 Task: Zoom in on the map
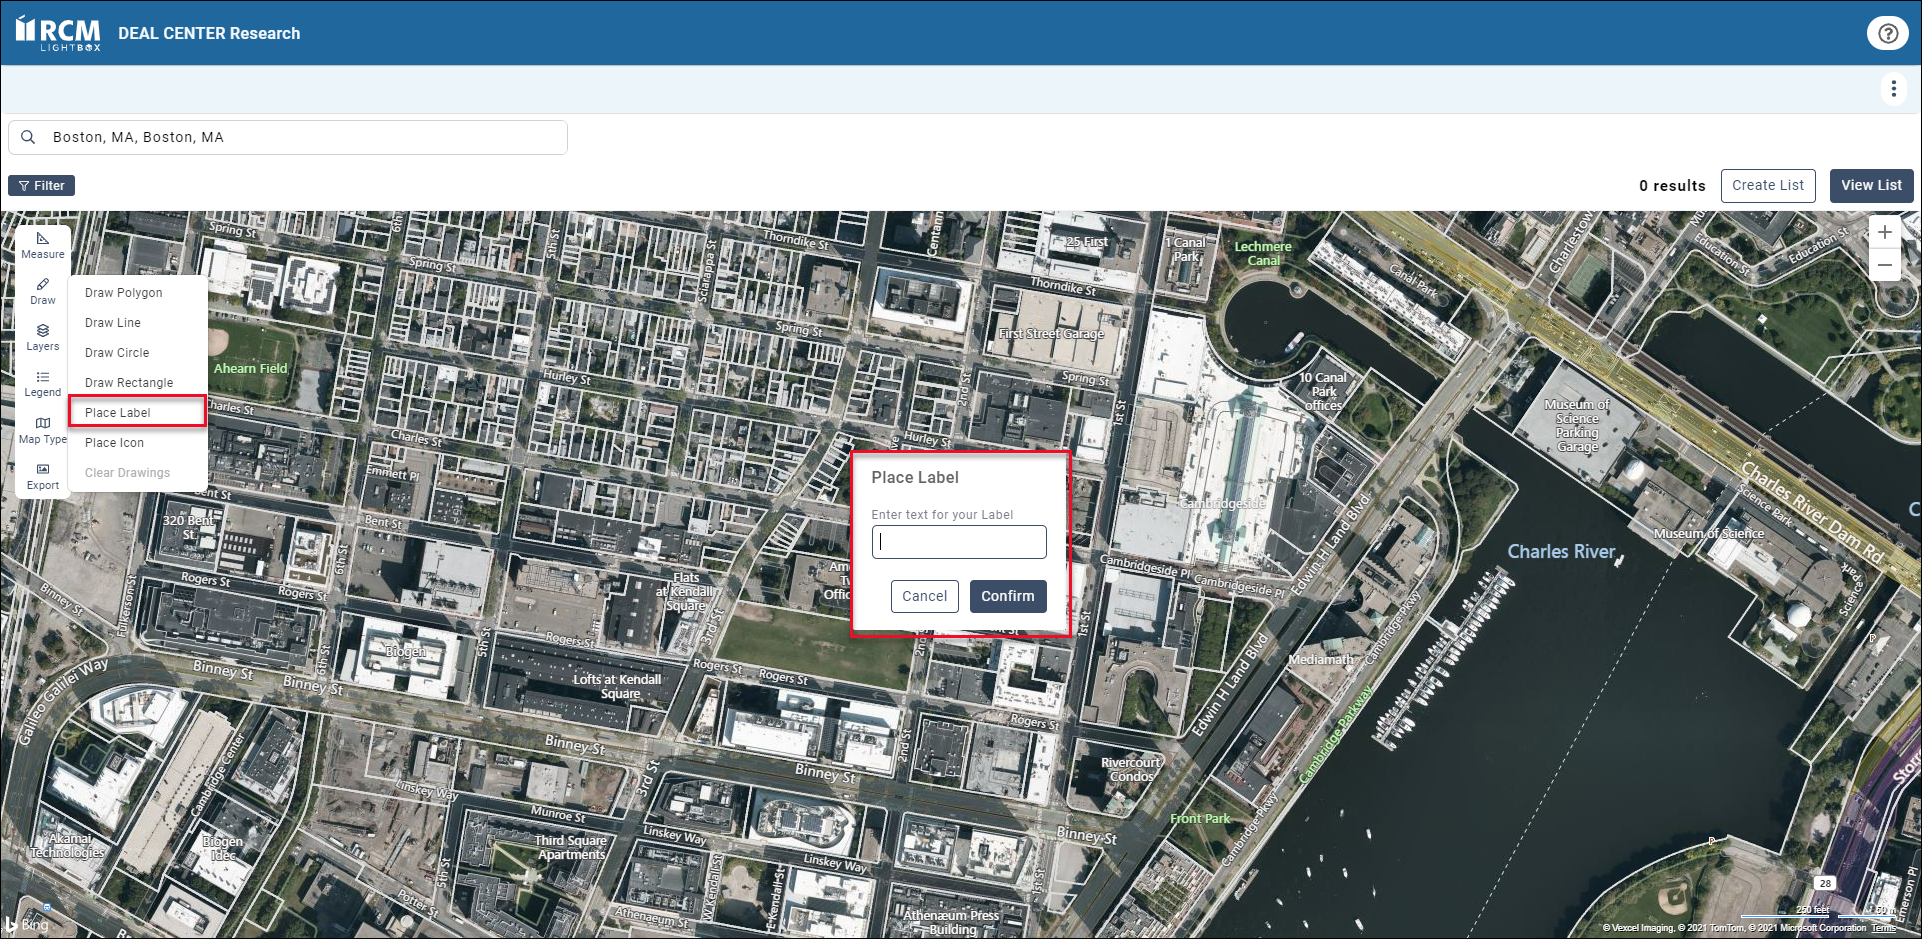click(1884, 233)
